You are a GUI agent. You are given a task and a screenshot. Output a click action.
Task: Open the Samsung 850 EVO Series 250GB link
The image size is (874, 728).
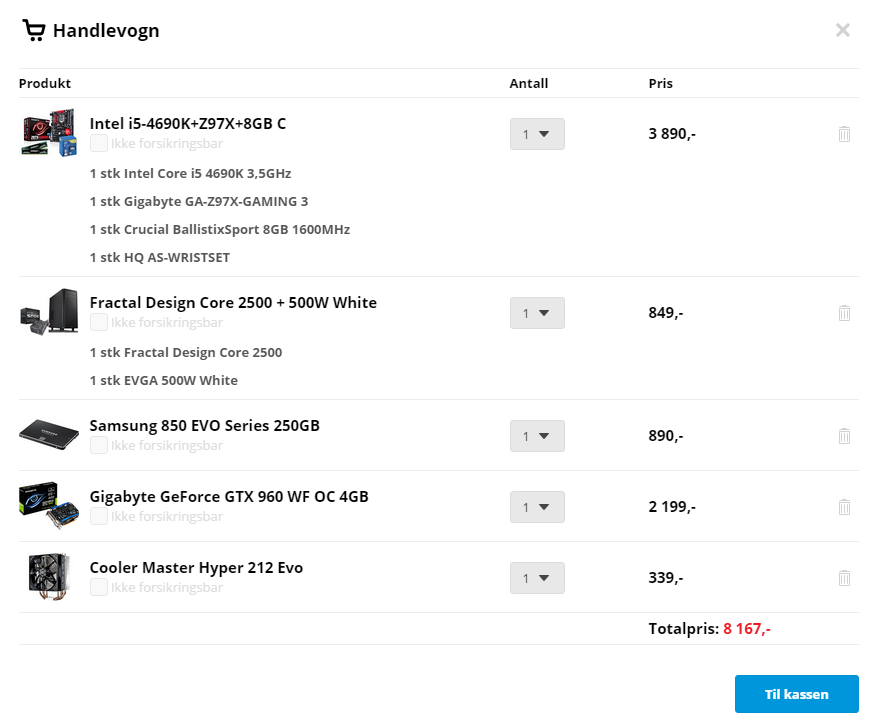205,425
